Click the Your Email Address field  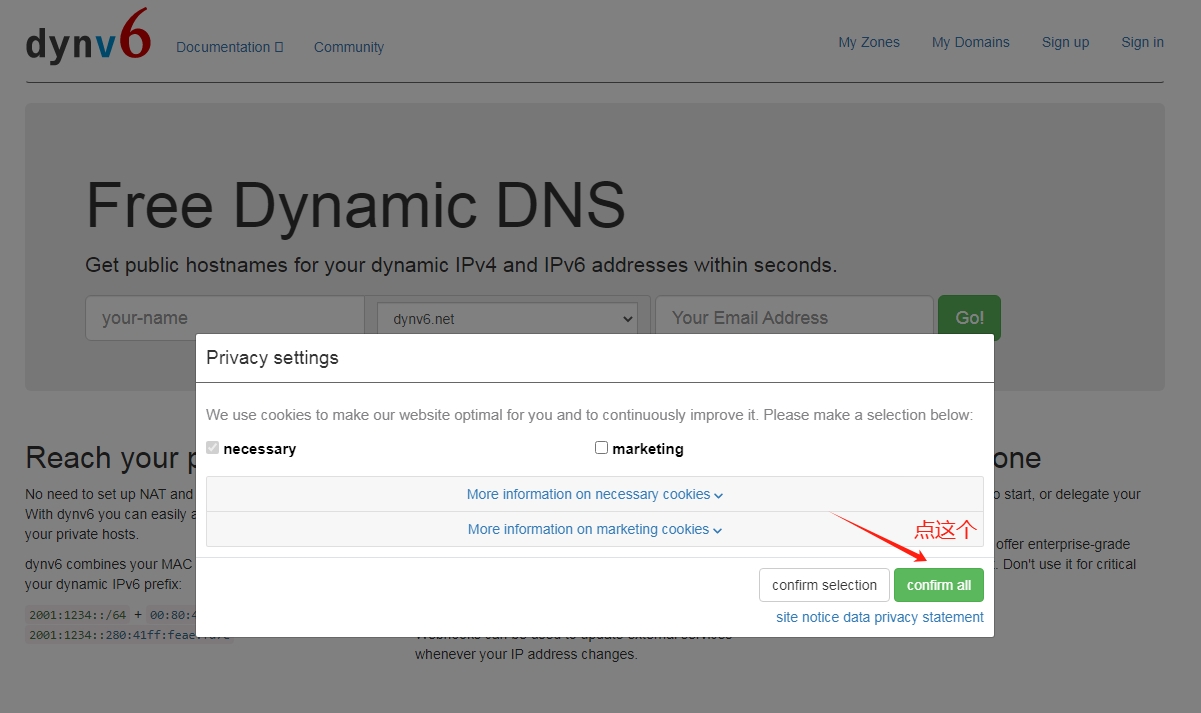coord(793,318)
